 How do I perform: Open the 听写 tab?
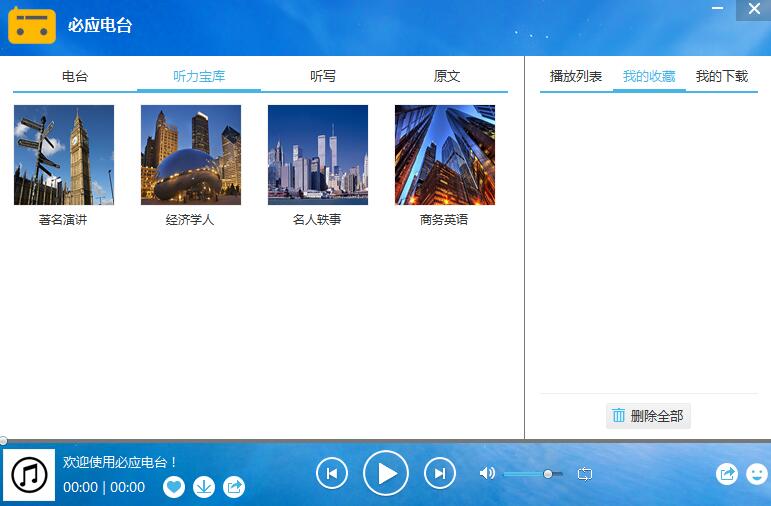323,76
